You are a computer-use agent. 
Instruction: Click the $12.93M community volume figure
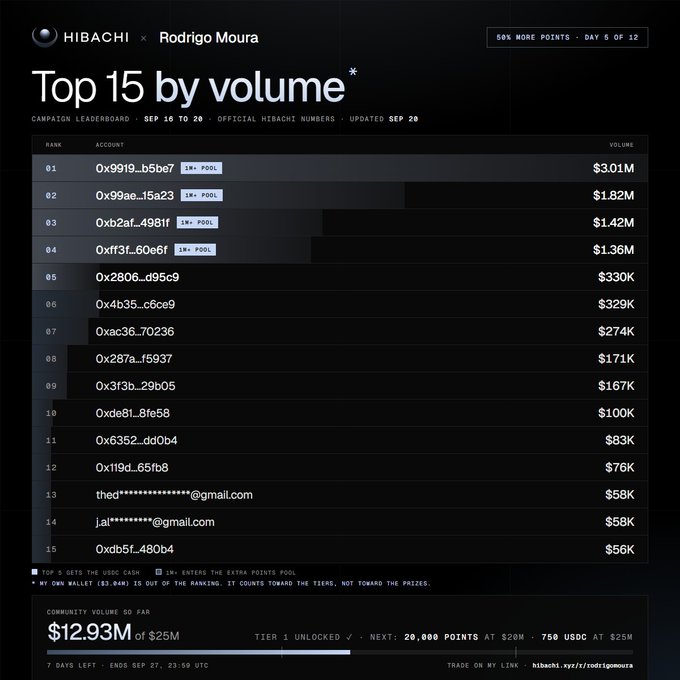(89, 632)
